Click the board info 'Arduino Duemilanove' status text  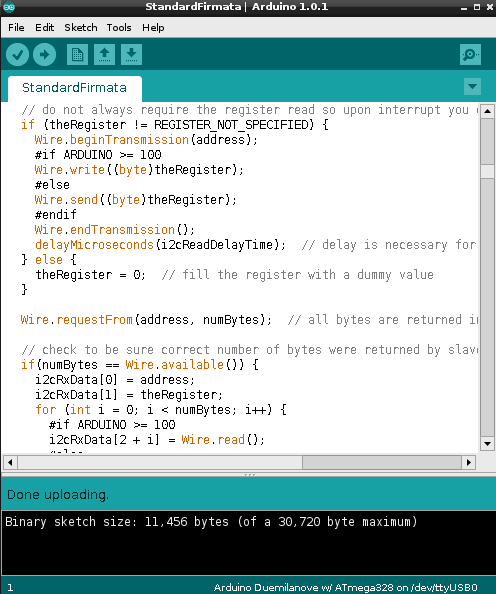click(x=345, y=588)
